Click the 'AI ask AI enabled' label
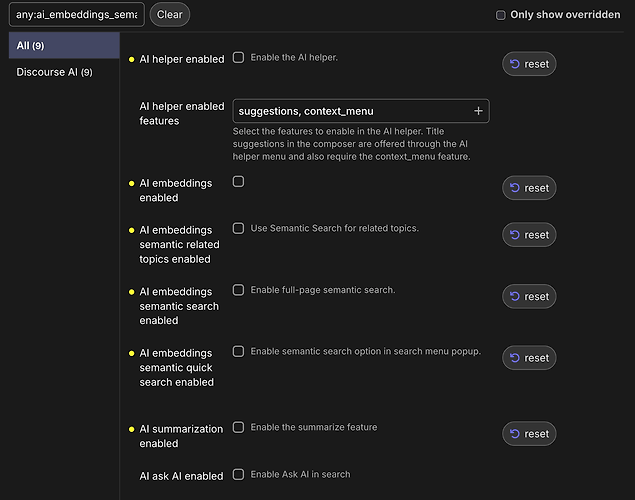Viewport: 635px width, 500px height. click(181, 476)
